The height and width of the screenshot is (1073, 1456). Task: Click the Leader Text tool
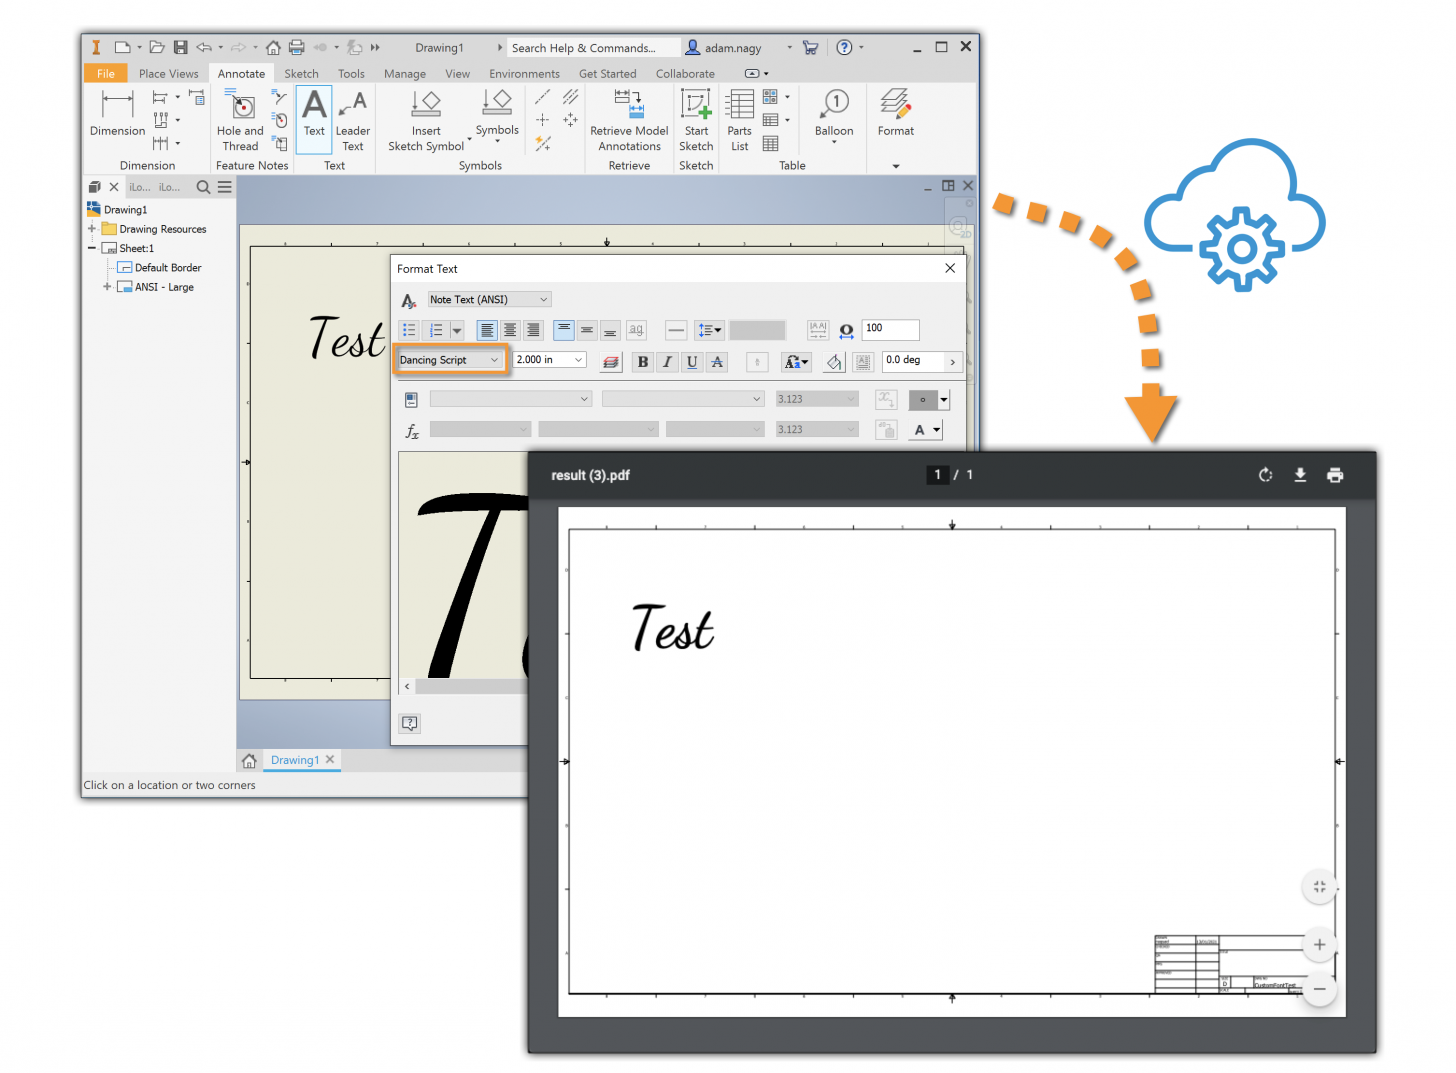[x=352, y=118]
